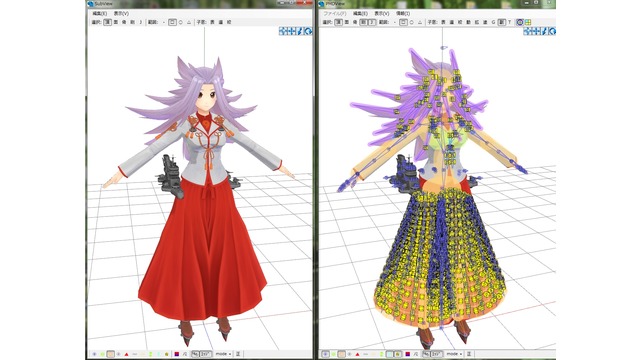Toggle vertex selection in SubView toolbar
The image size is (640, 360).
coord(108,22)
